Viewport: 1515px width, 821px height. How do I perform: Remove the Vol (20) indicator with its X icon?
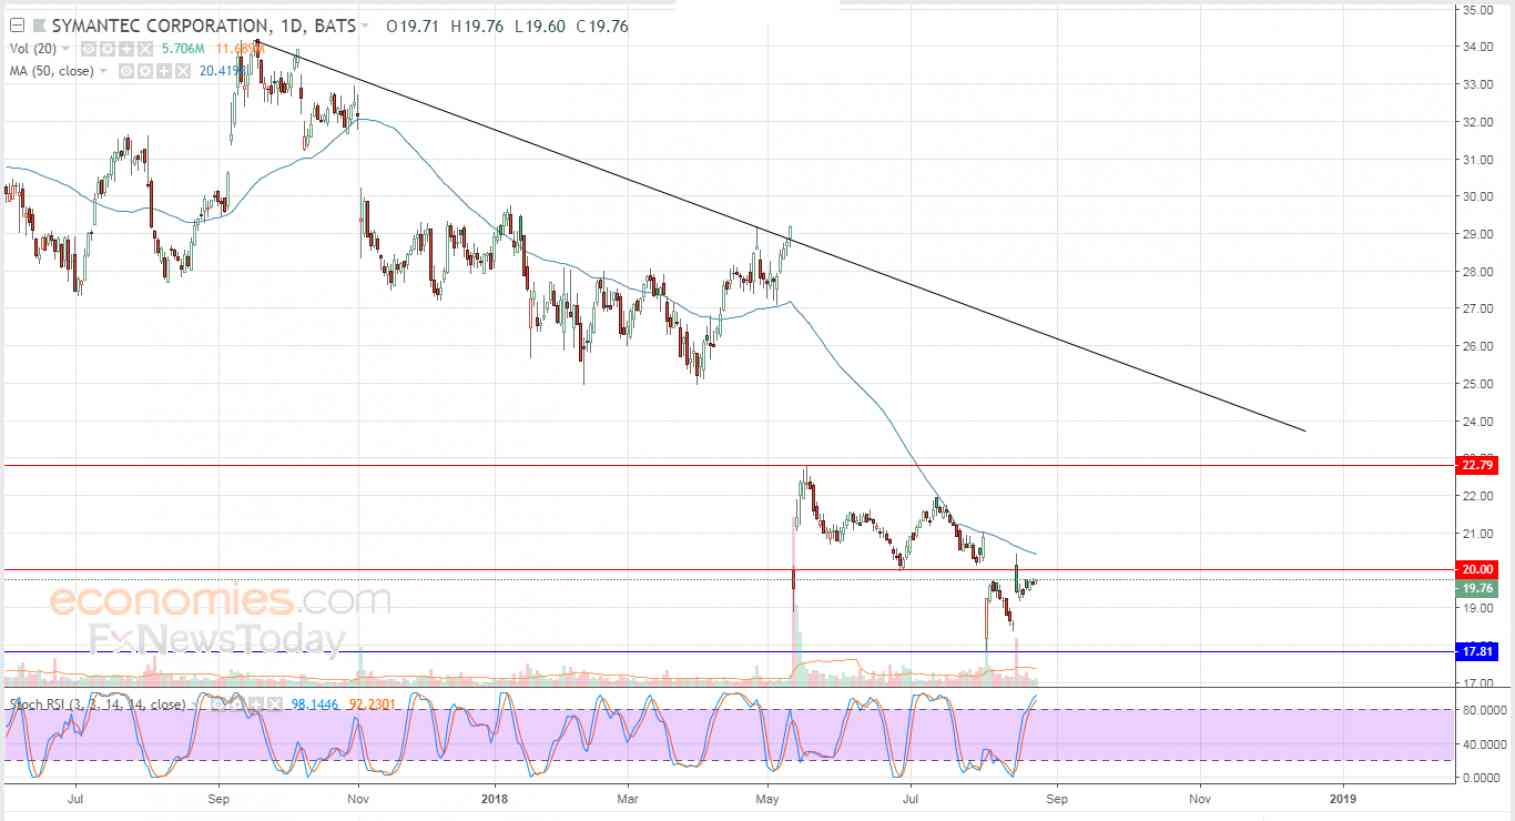[x=145, y=48]
